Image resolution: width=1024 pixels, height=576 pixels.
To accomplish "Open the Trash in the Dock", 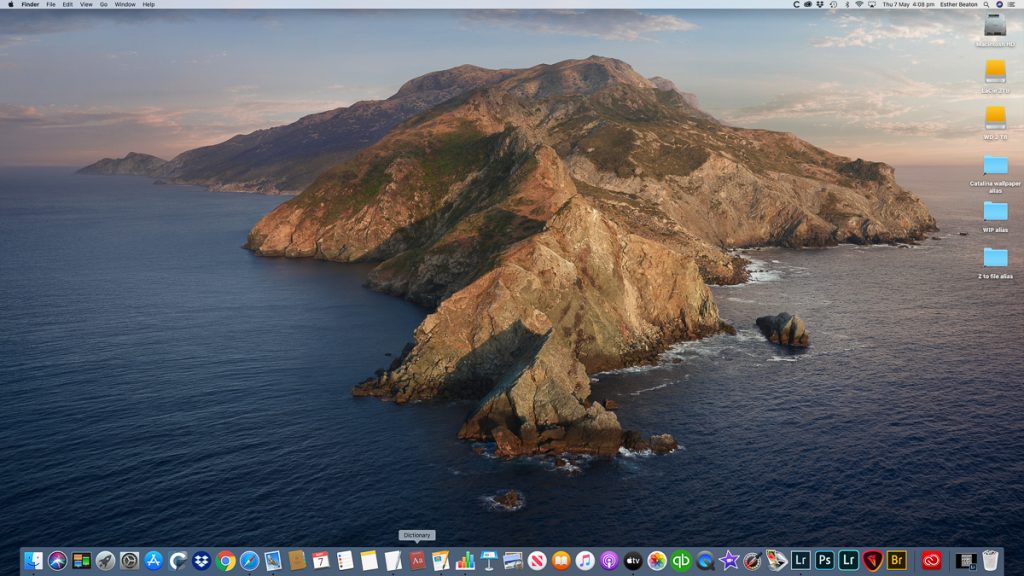I will (990, 561).
